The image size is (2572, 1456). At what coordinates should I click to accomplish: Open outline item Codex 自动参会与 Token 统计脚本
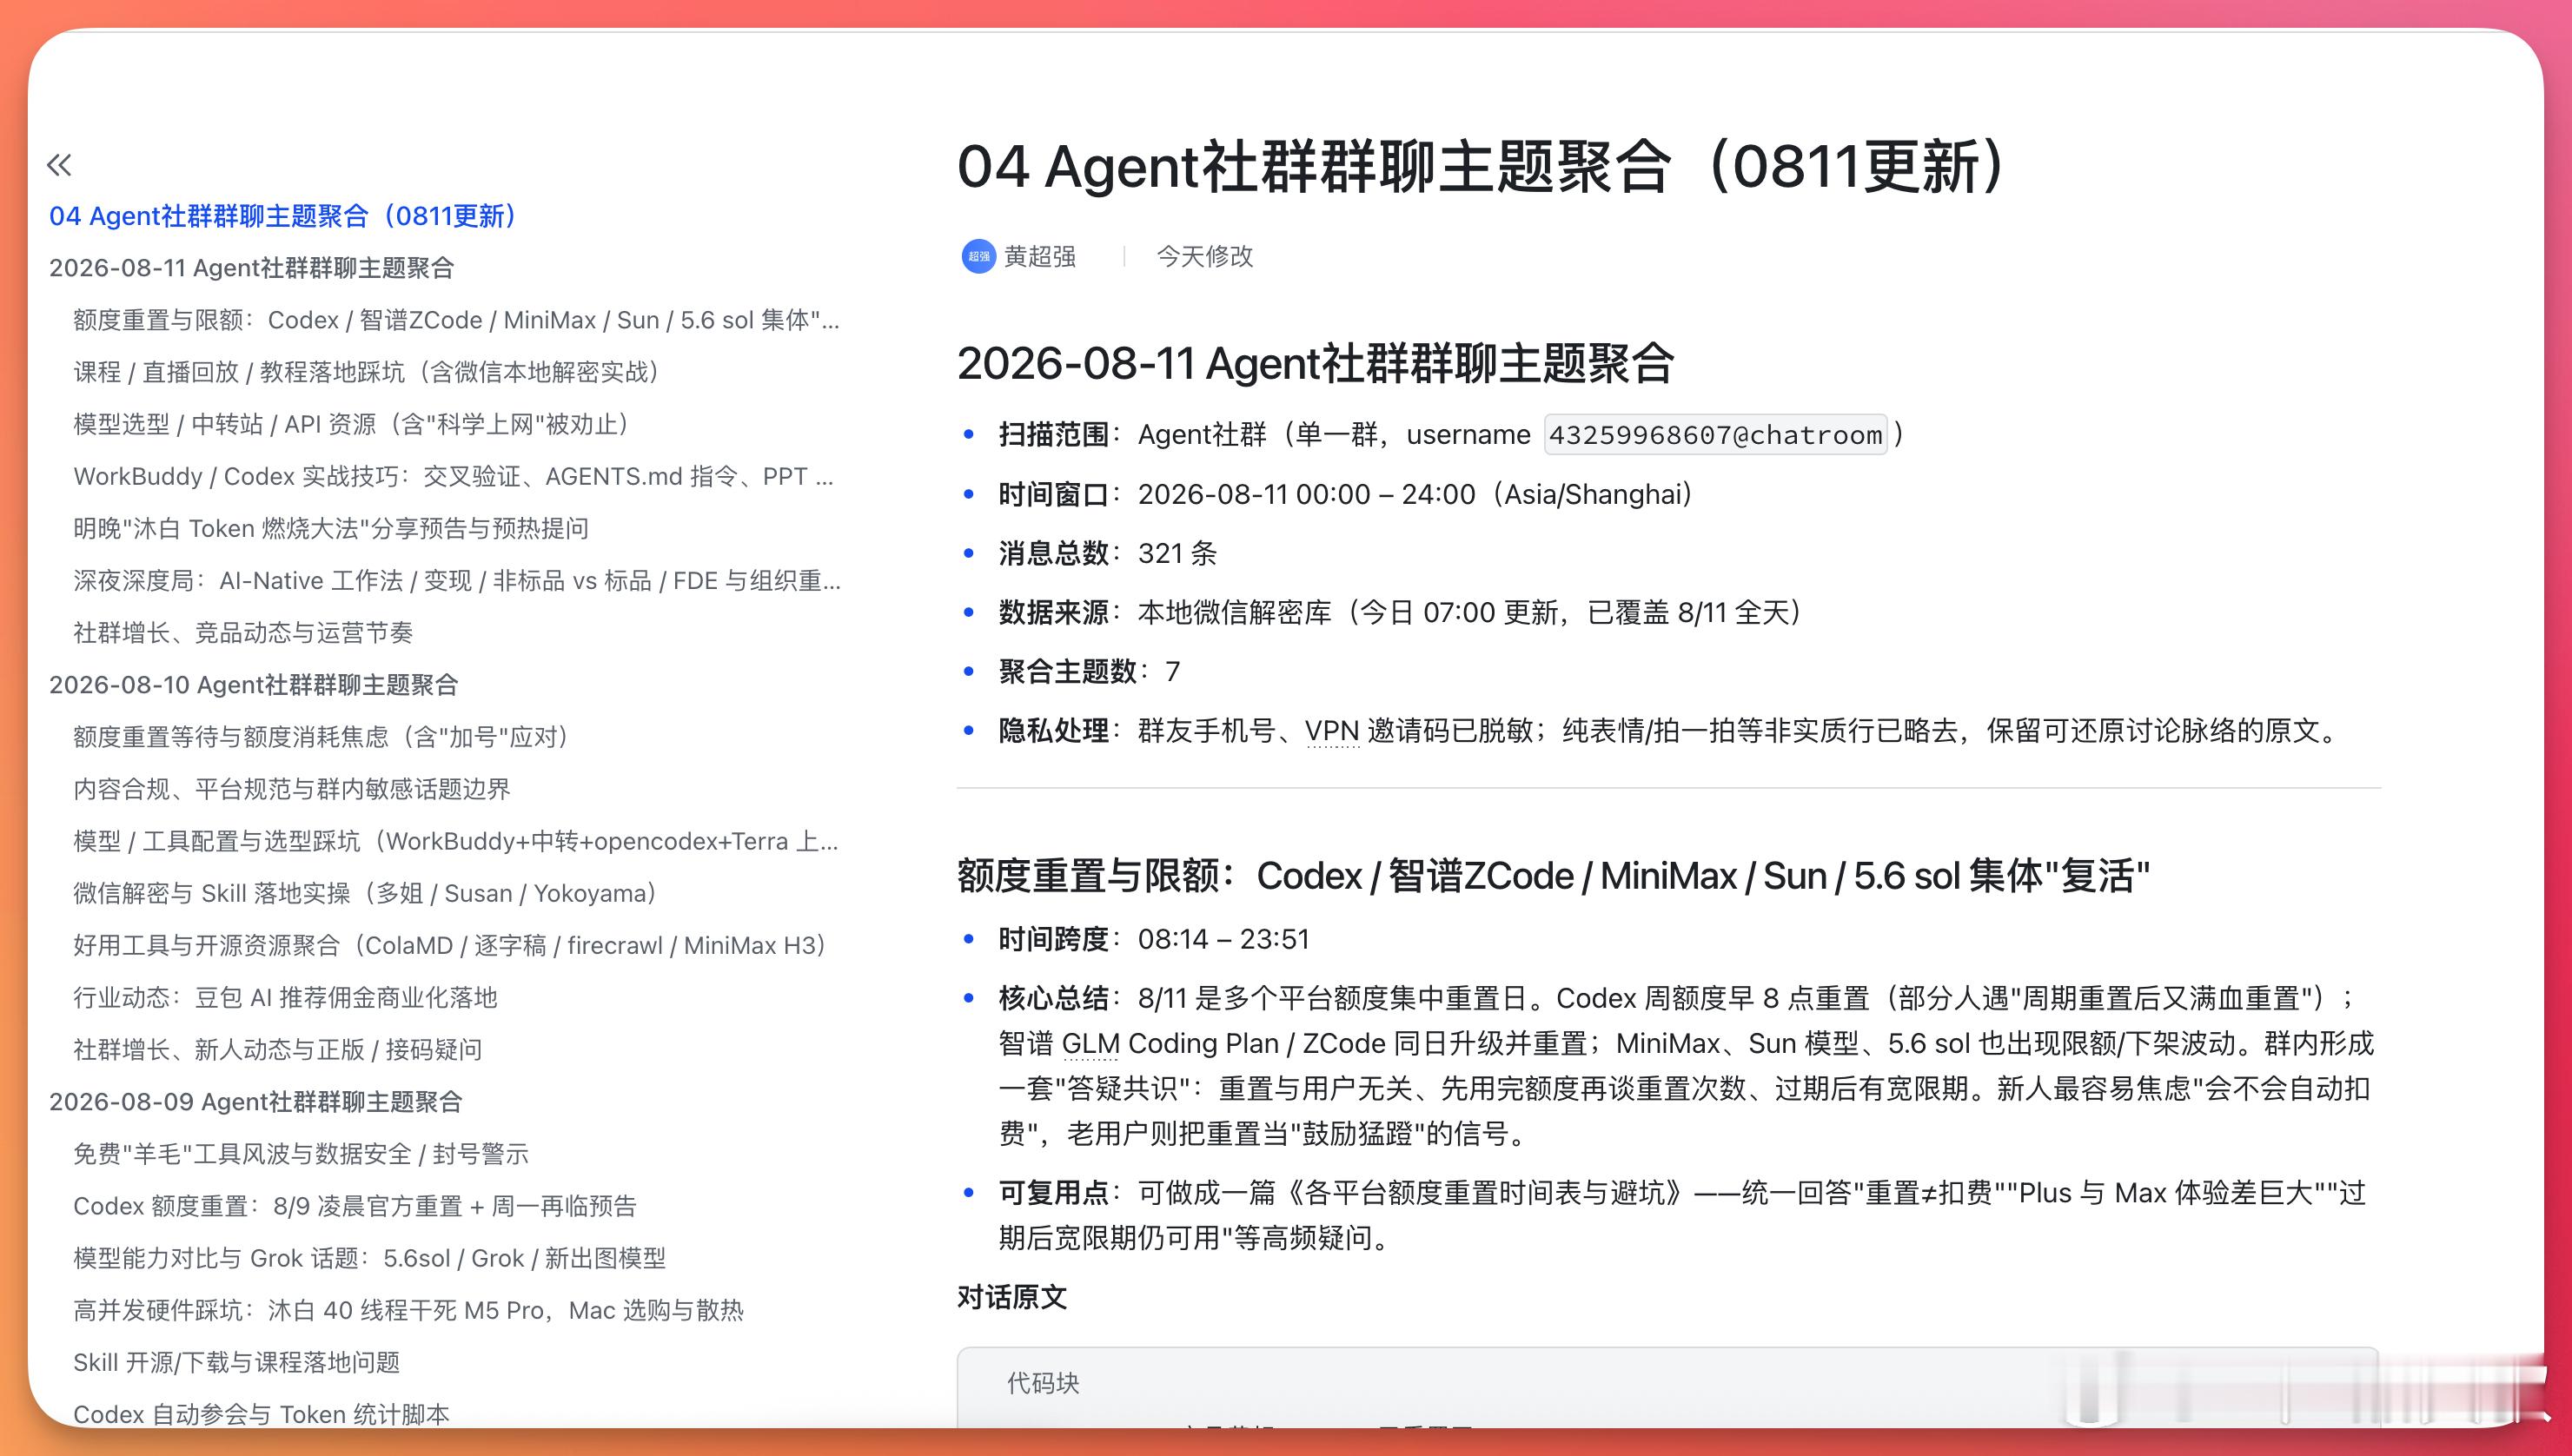click(262, 1414)
